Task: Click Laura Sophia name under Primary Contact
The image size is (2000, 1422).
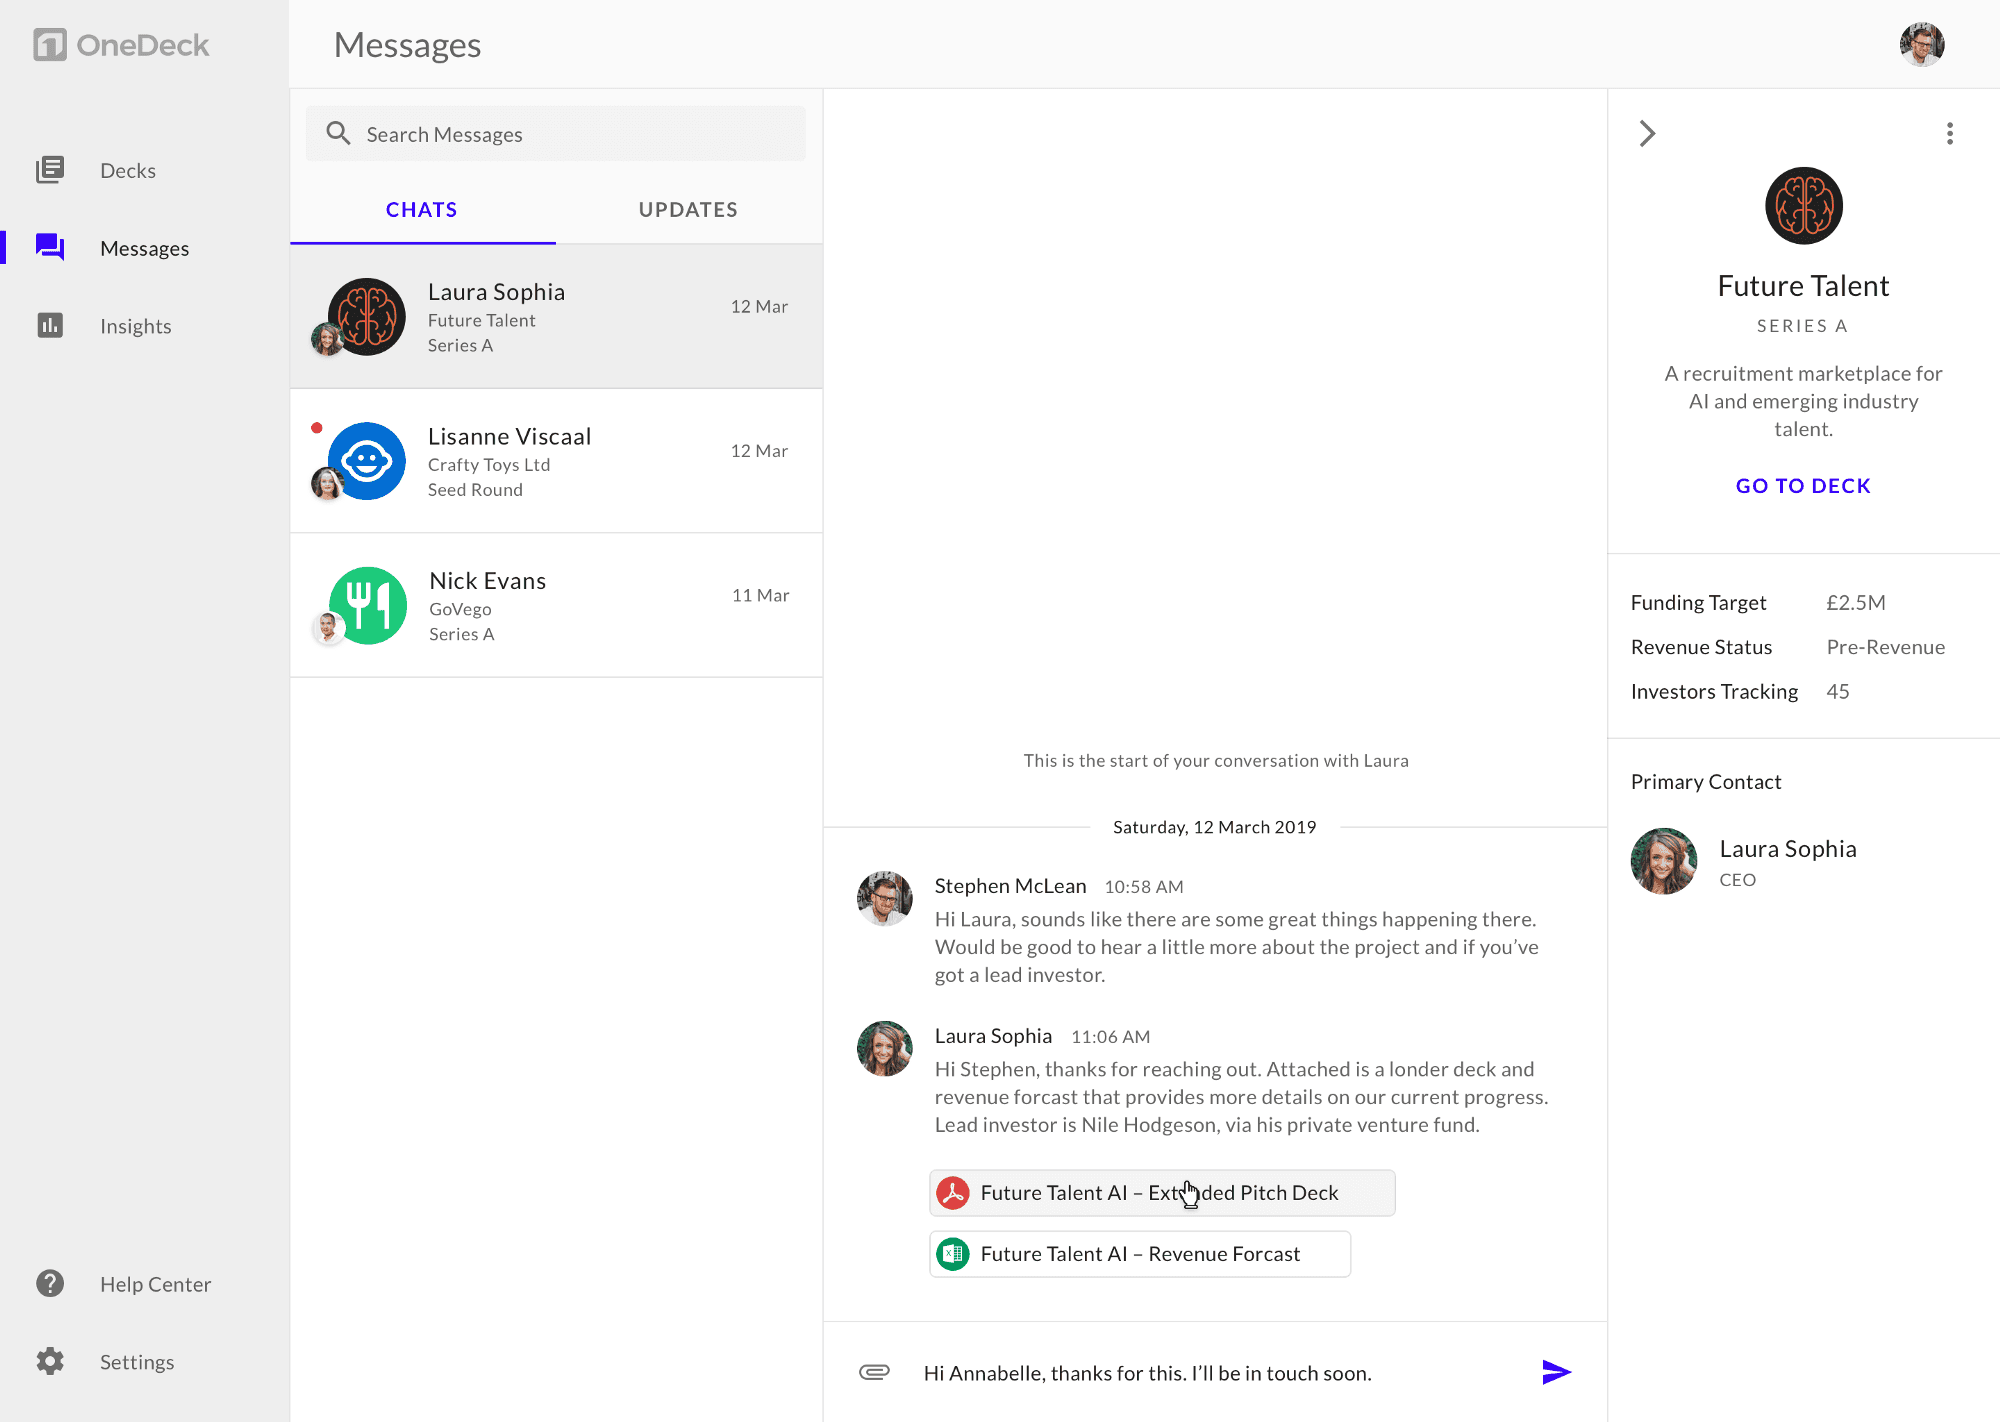Action: (x=1788, y=849)
